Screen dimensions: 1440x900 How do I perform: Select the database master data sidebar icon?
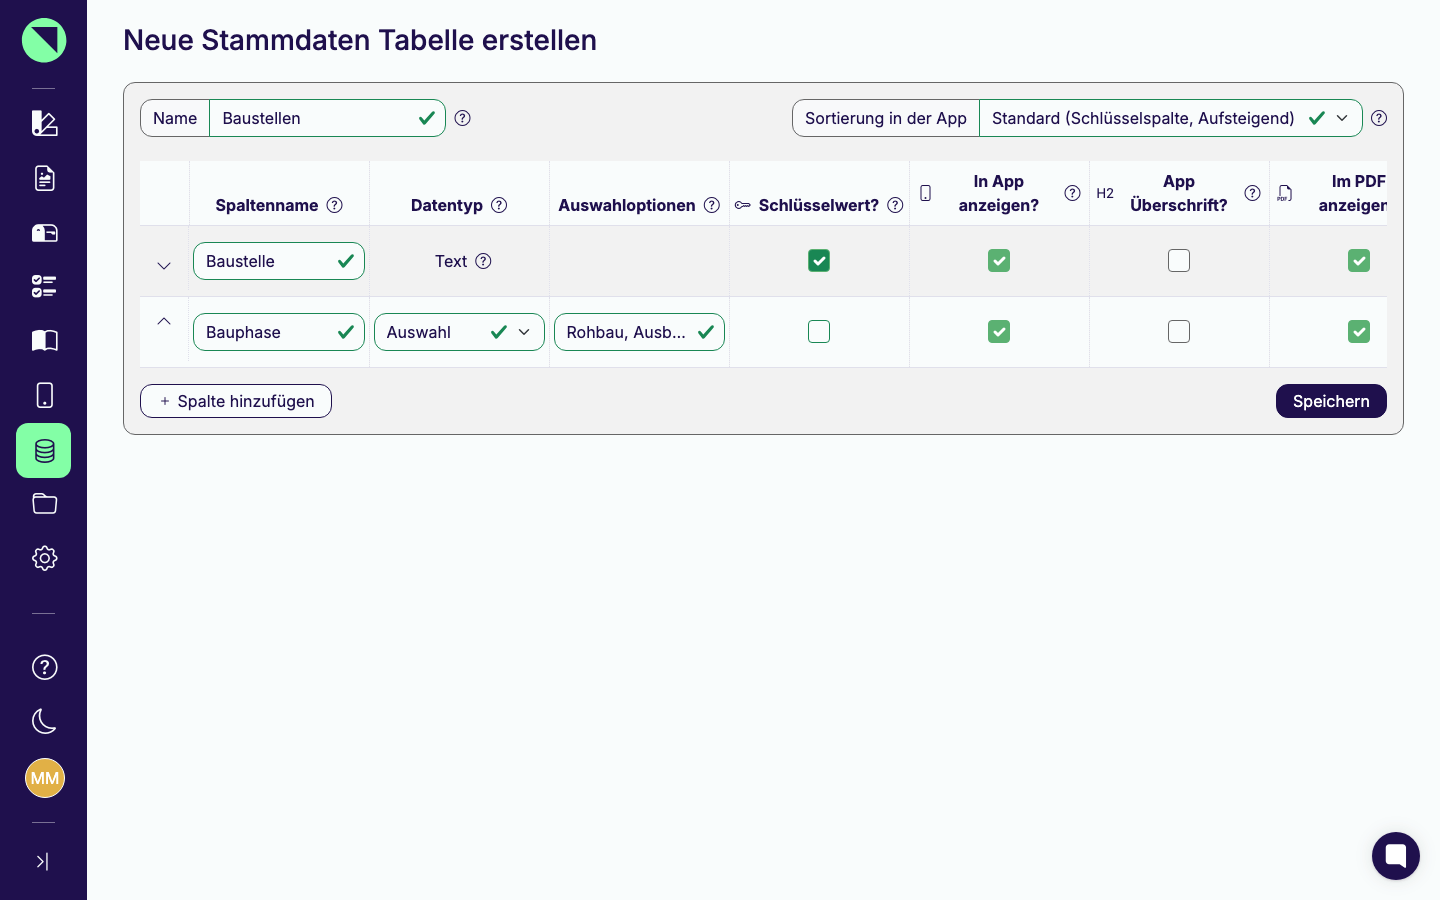[x=44, y=450]
